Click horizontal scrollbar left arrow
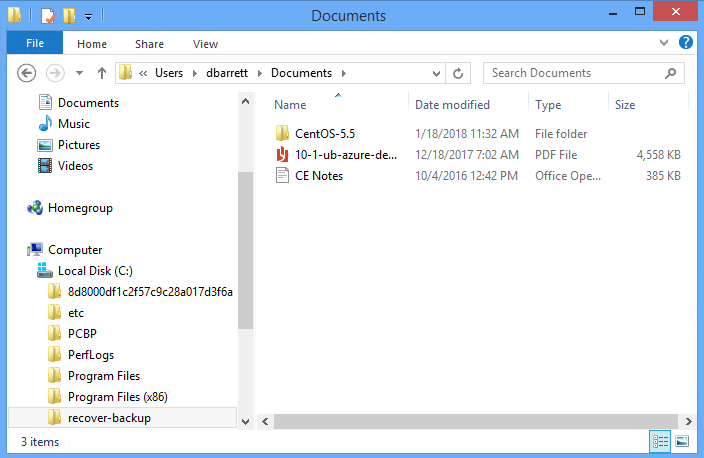 (265, 421)
